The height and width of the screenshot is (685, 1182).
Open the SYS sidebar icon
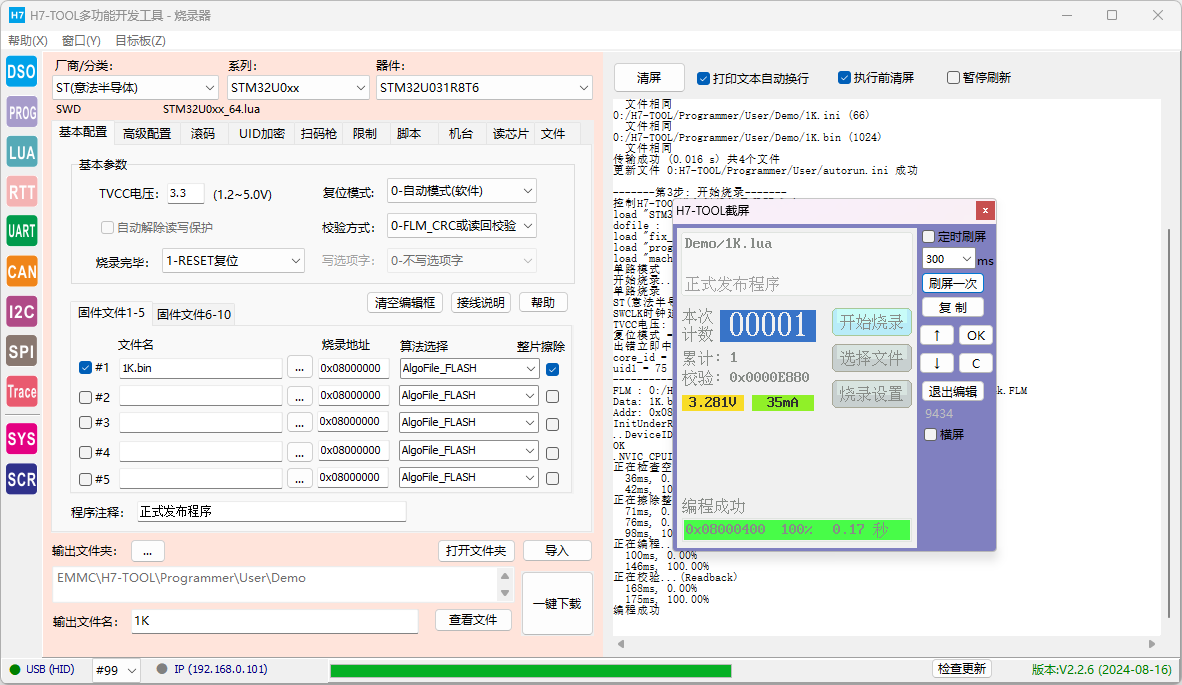point(21,439)
